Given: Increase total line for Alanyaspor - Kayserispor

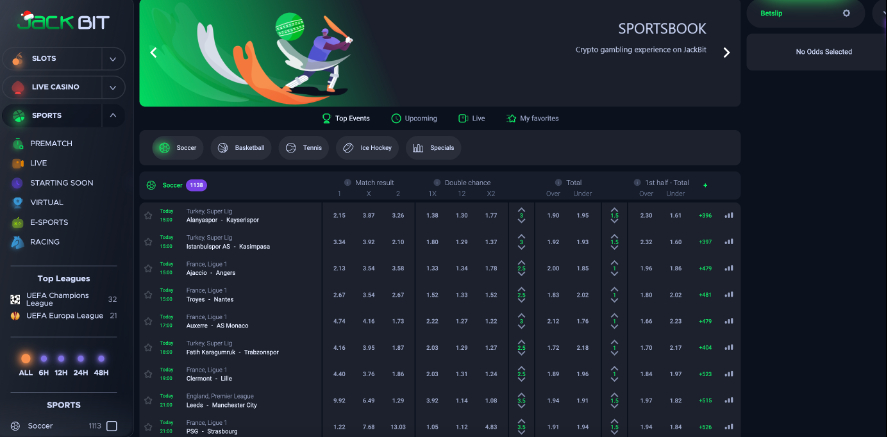Looking at the screenshot, I should point(522,210).
